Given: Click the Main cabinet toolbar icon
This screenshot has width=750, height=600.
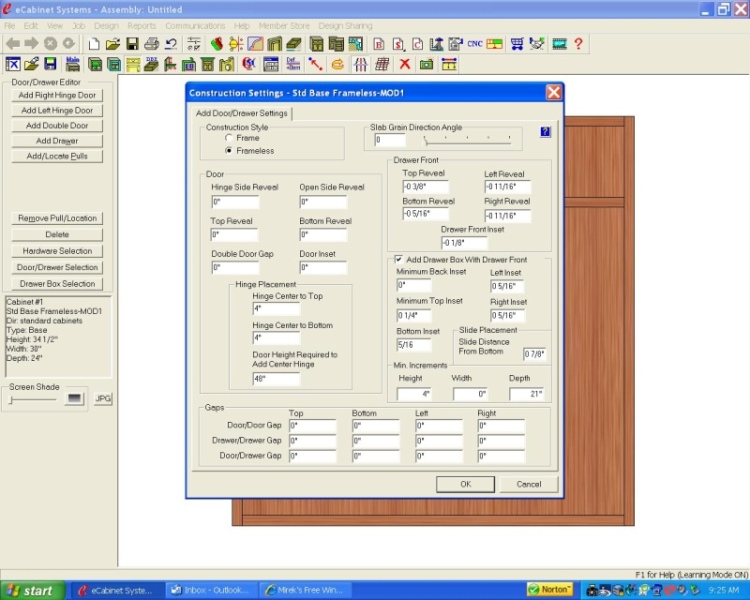Looking at the screenshot, I should (73, 64).
